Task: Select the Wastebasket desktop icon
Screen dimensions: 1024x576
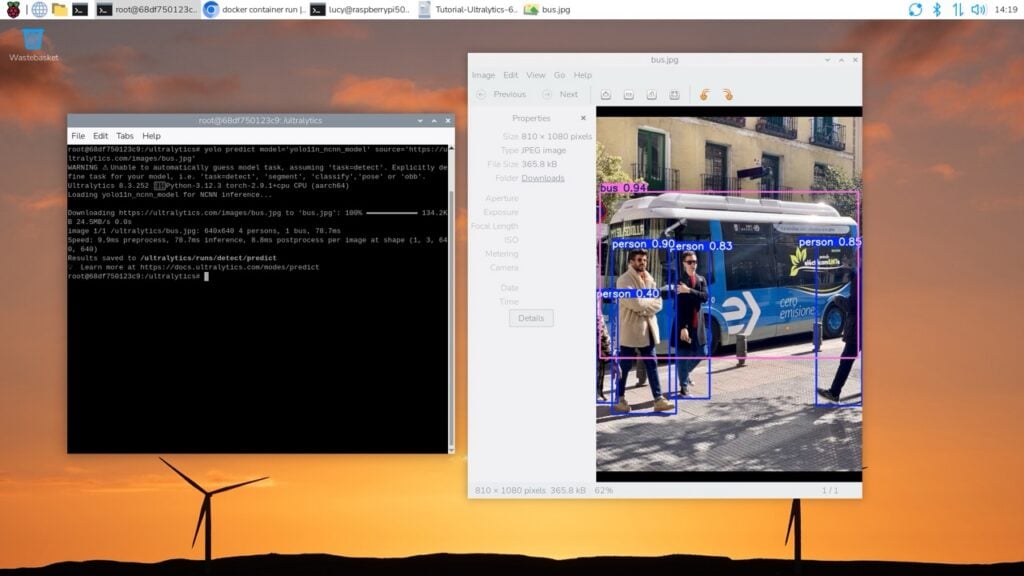Action: click(x=33, y=40)
